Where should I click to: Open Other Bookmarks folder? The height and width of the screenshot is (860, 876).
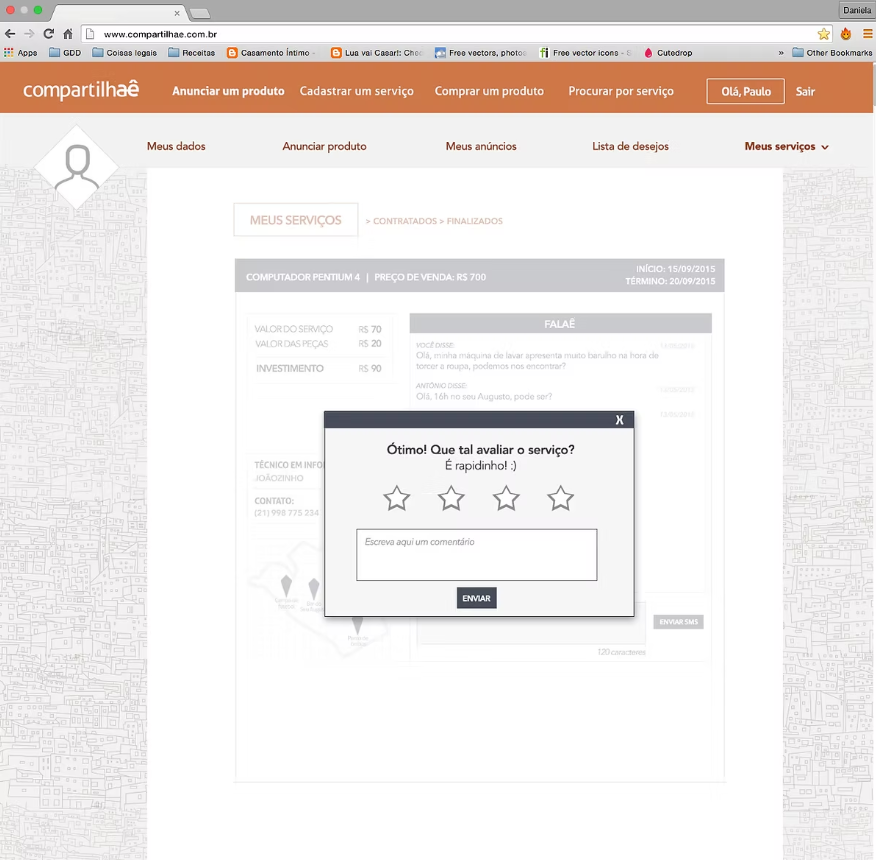[832, 53]
